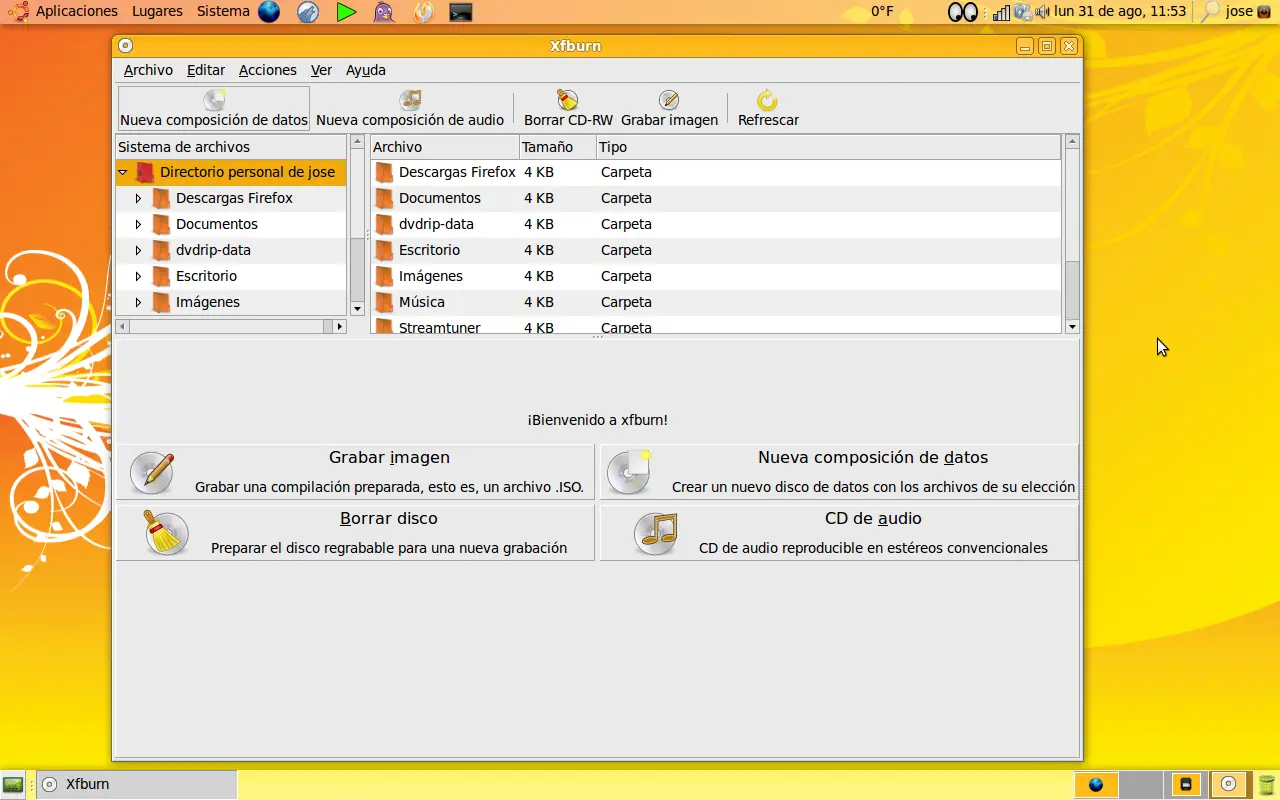This screenshot has height=800, width=1280.
Task: Select Directorio personal de jose in tree
Action: click(x=231, y=172)
